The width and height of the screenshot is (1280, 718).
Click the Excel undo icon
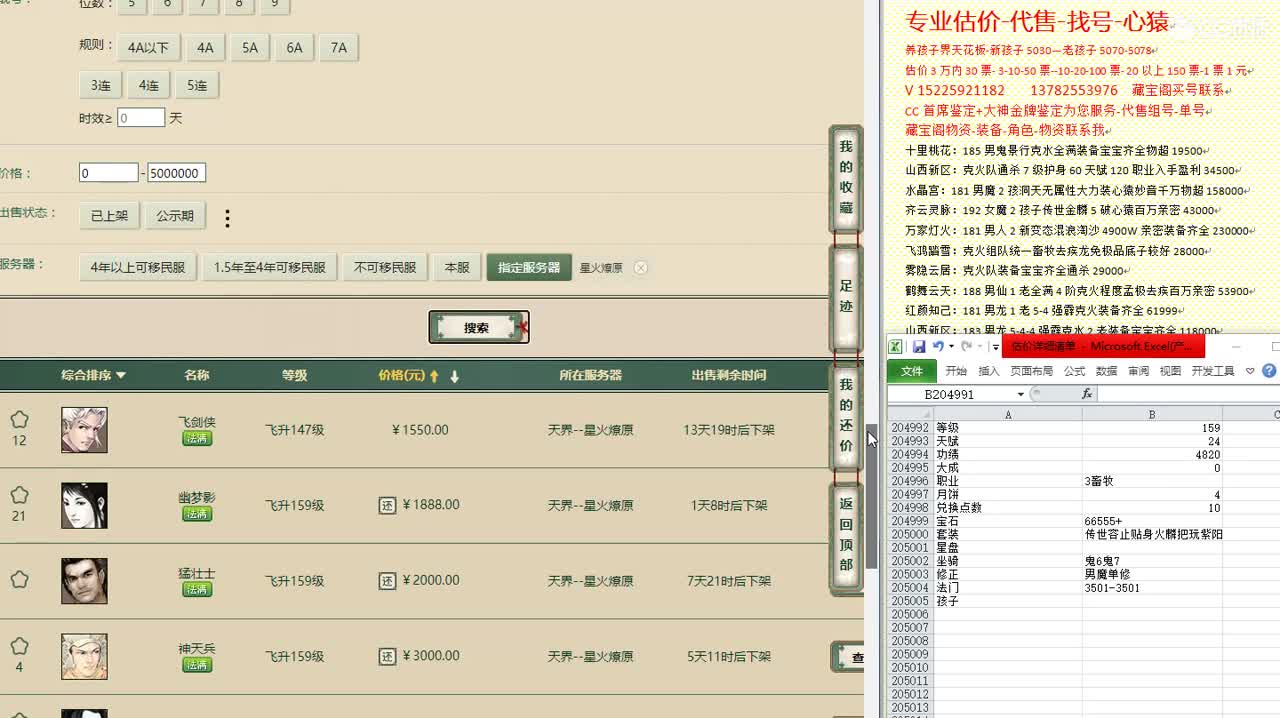(x=938, y=346)
